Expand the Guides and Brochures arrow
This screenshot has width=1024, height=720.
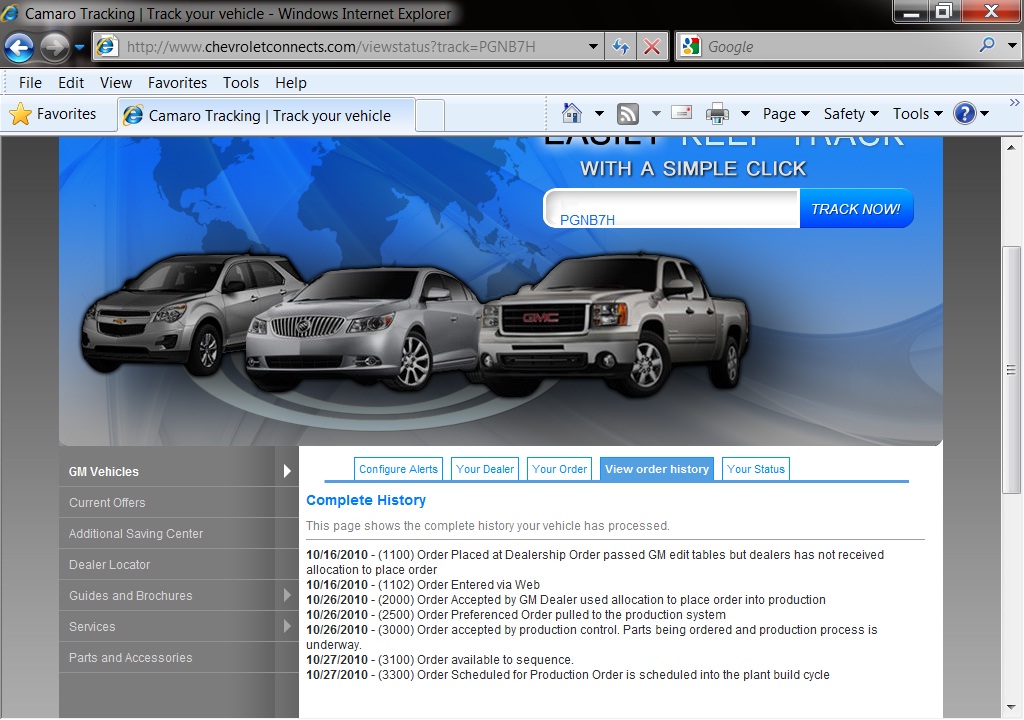287,595
